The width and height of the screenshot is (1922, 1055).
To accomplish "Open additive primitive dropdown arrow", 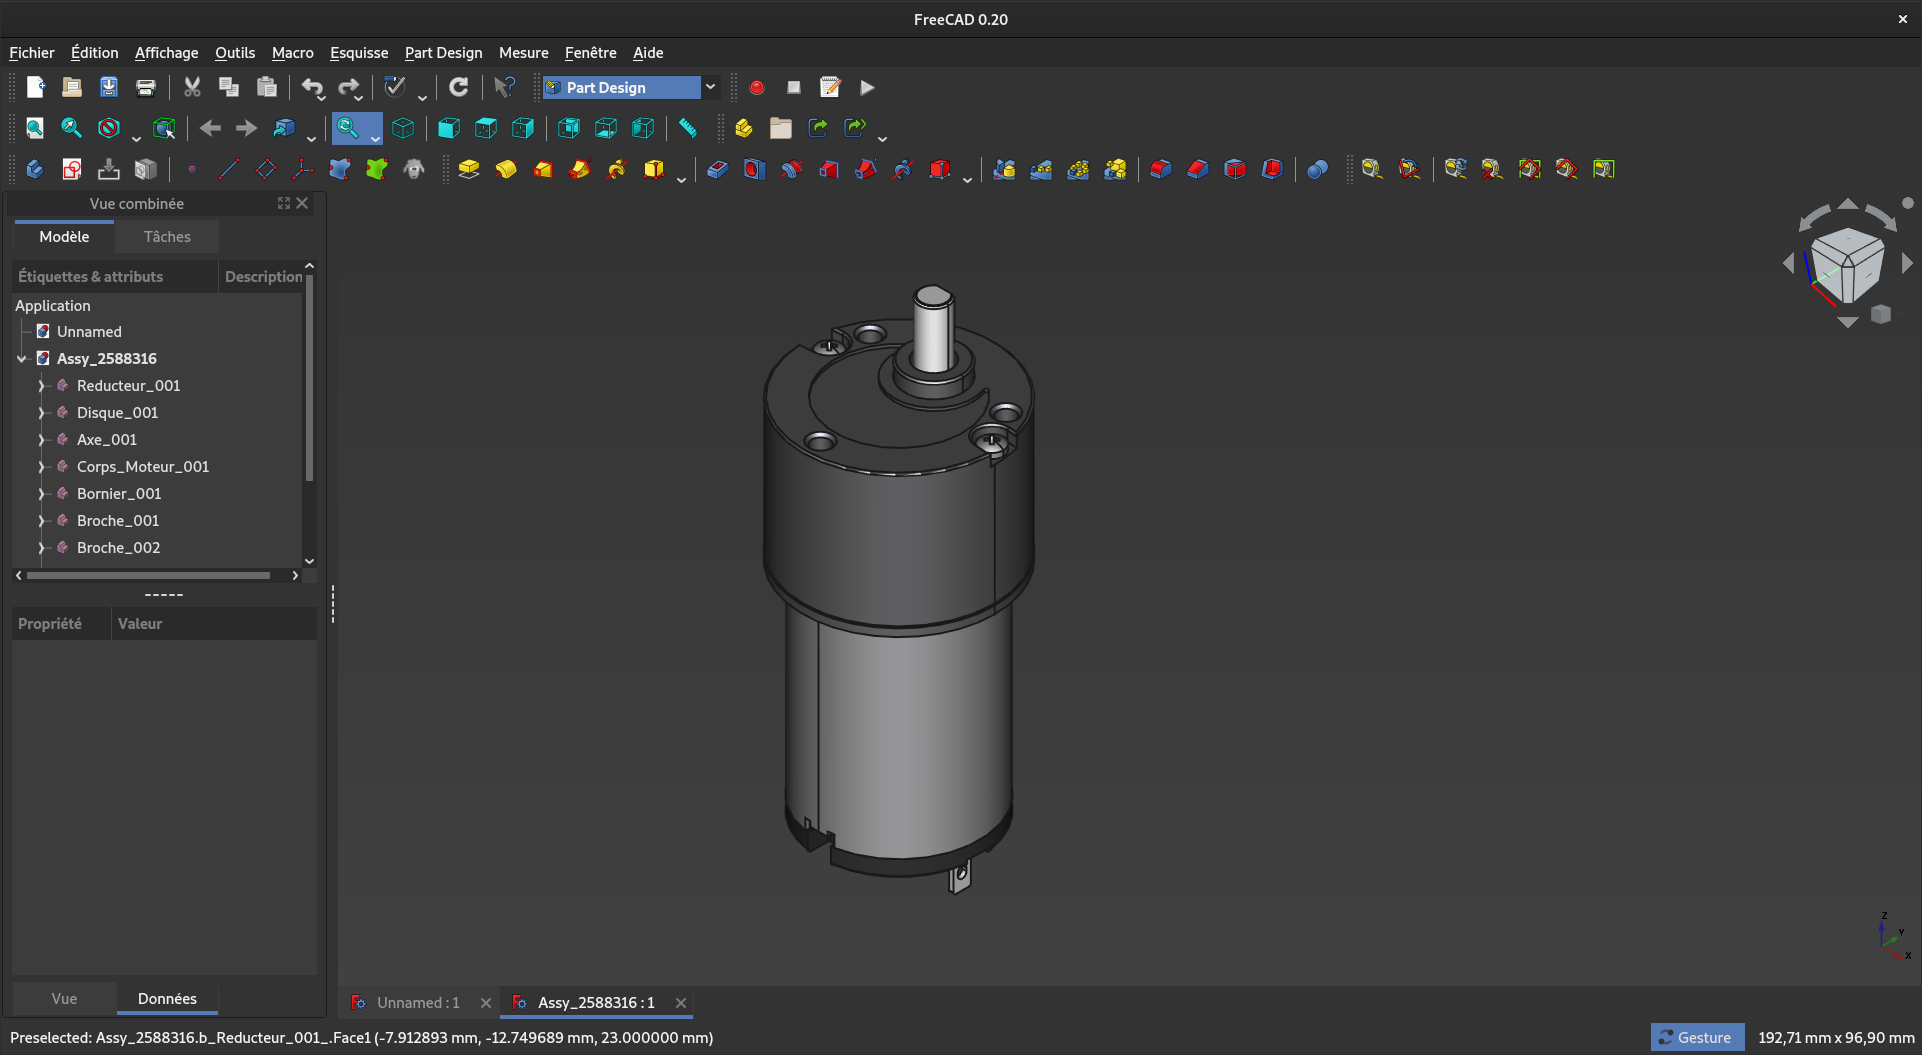I will (x=681, y=179).
